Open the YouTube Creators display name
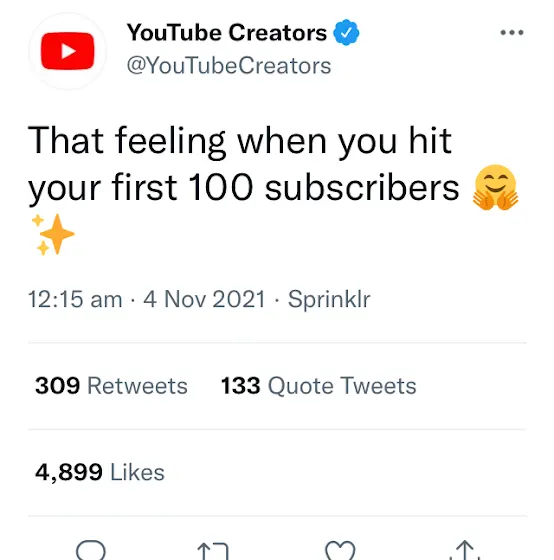 (x=227, y=32)
